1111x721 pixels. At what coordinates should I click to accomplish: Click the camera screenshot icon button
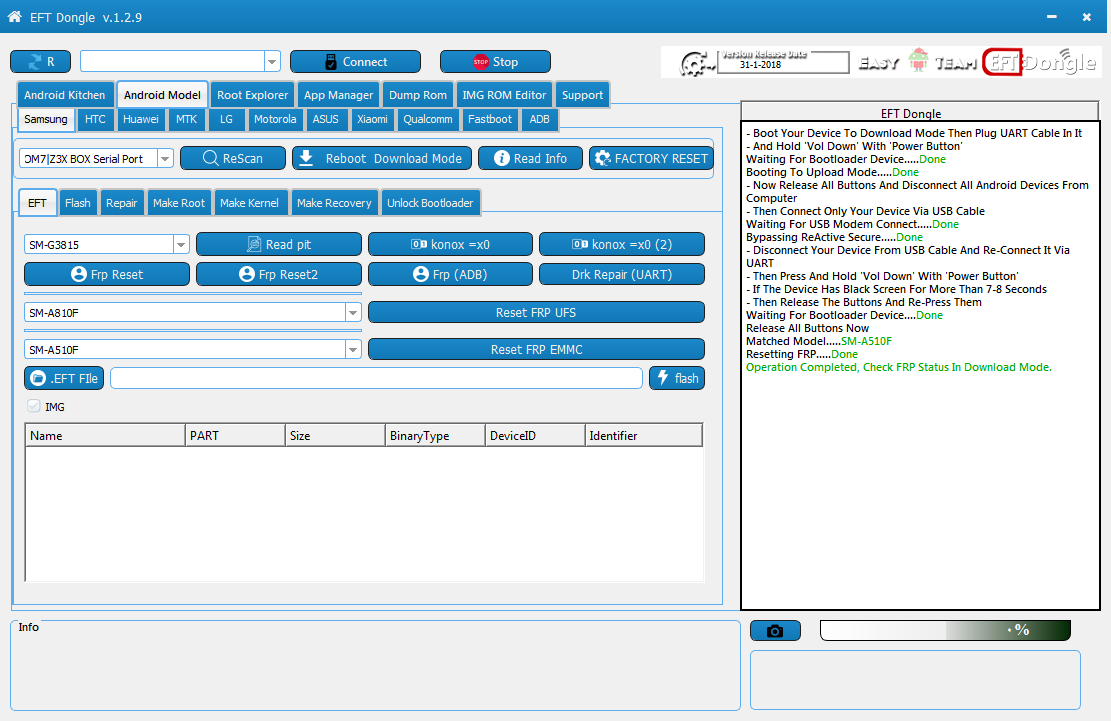tap(775, 630)
